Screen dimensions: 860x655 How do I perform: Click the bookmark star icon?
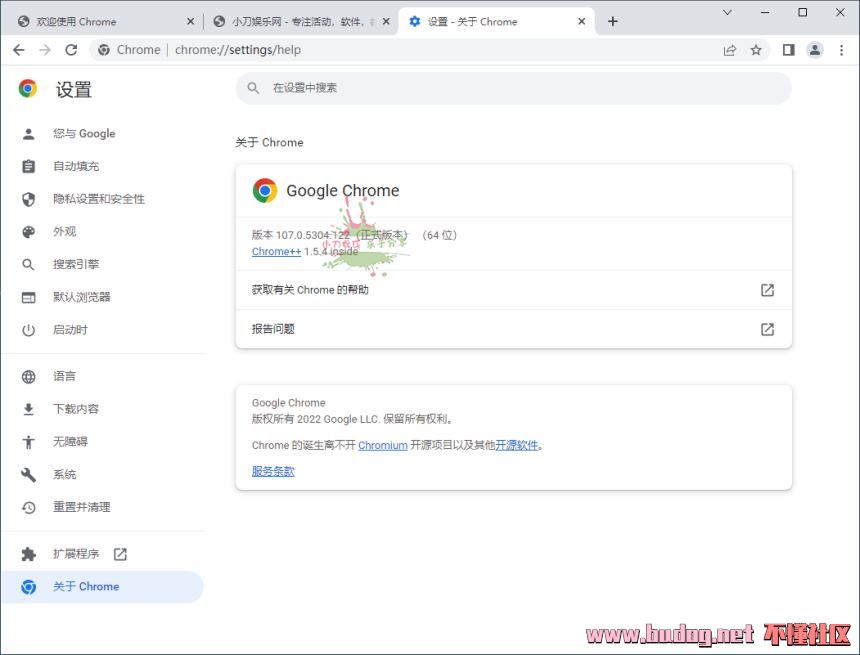[x=756, y=50]
